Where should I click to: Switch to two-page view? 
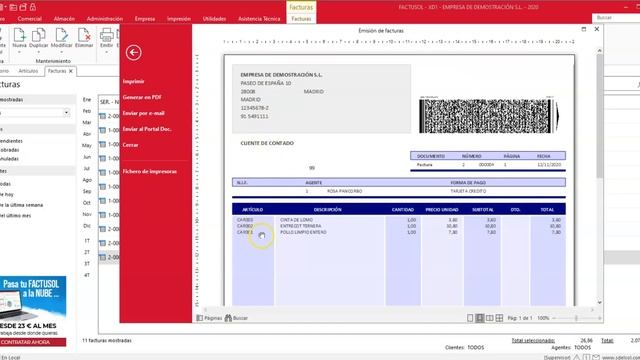tap(489, 318)
